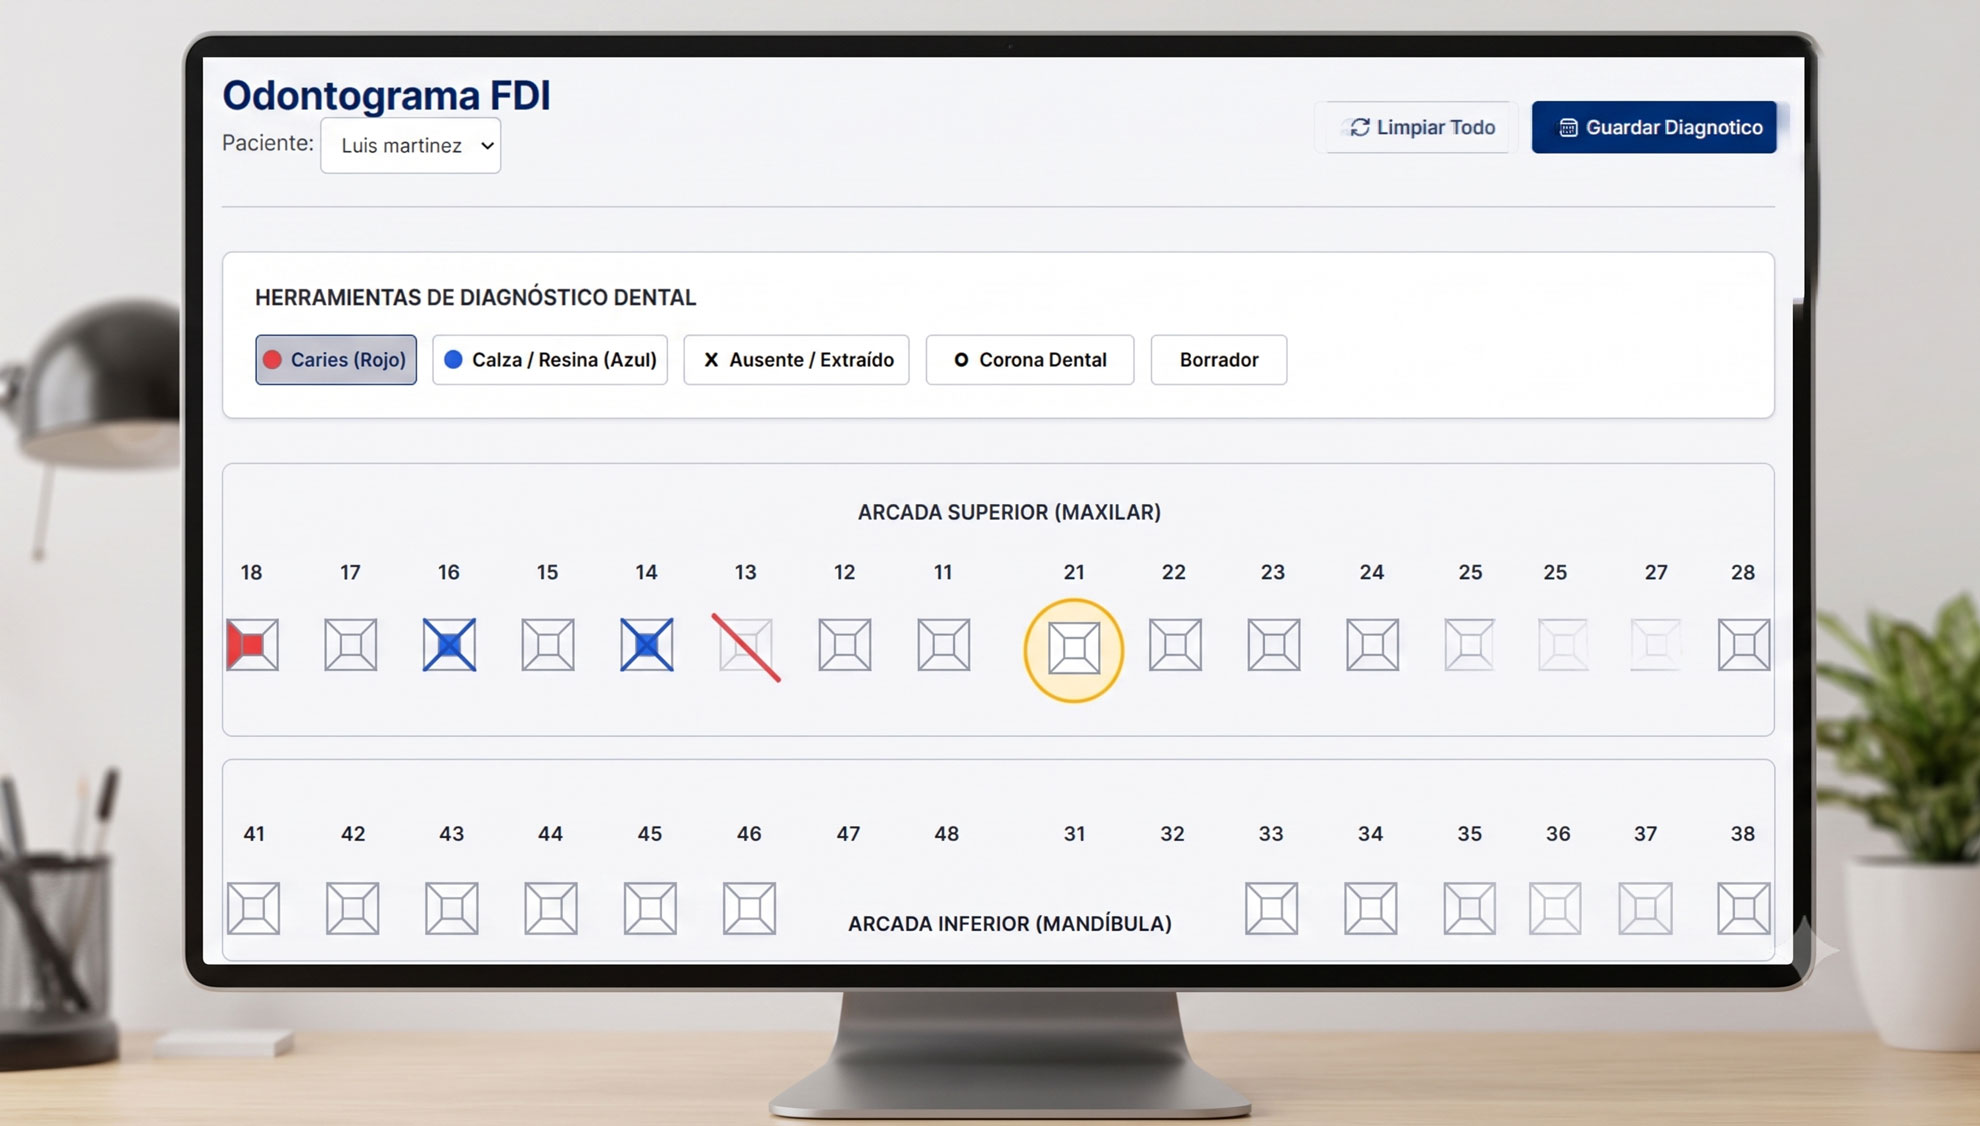Select tooth 28 in the upper arch
1980x1126 pixels.
tap(1744, 645)
